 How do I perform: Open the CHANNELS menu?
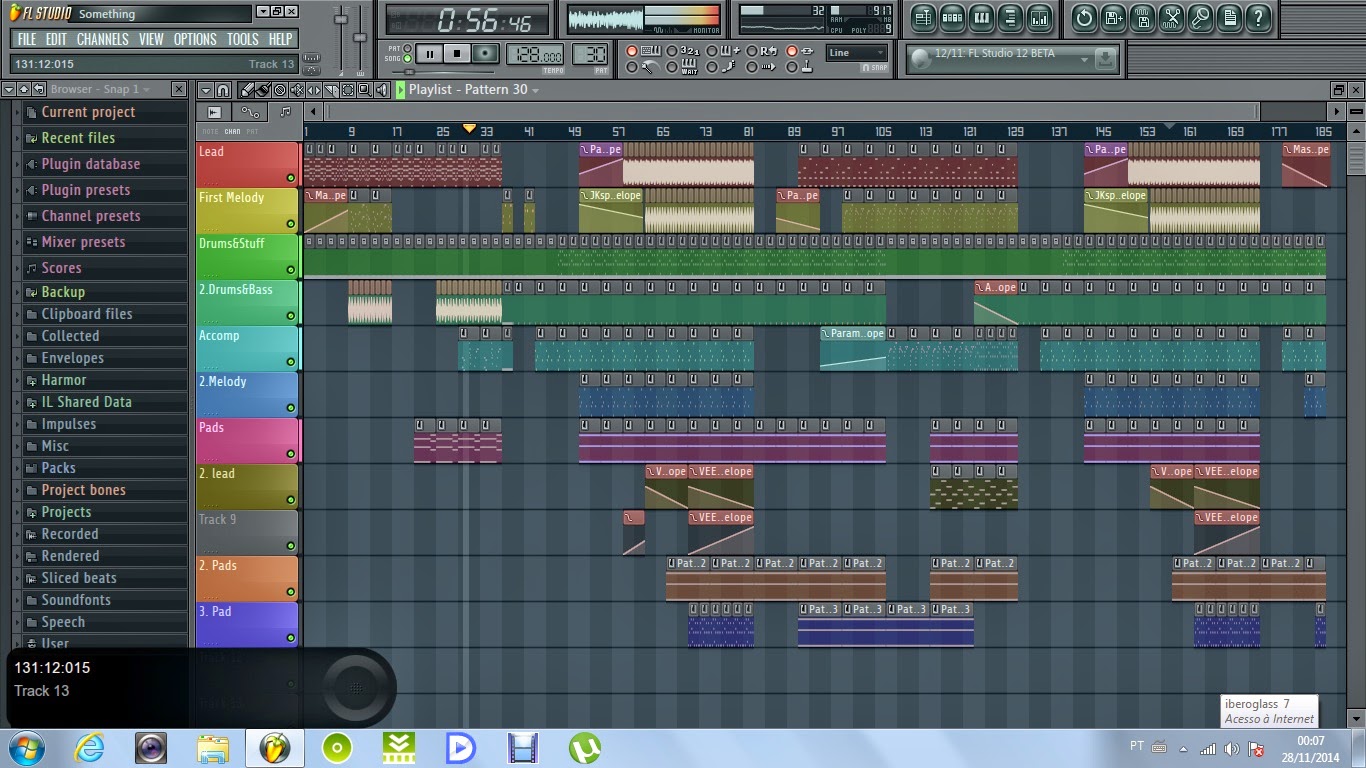point(103,40)
